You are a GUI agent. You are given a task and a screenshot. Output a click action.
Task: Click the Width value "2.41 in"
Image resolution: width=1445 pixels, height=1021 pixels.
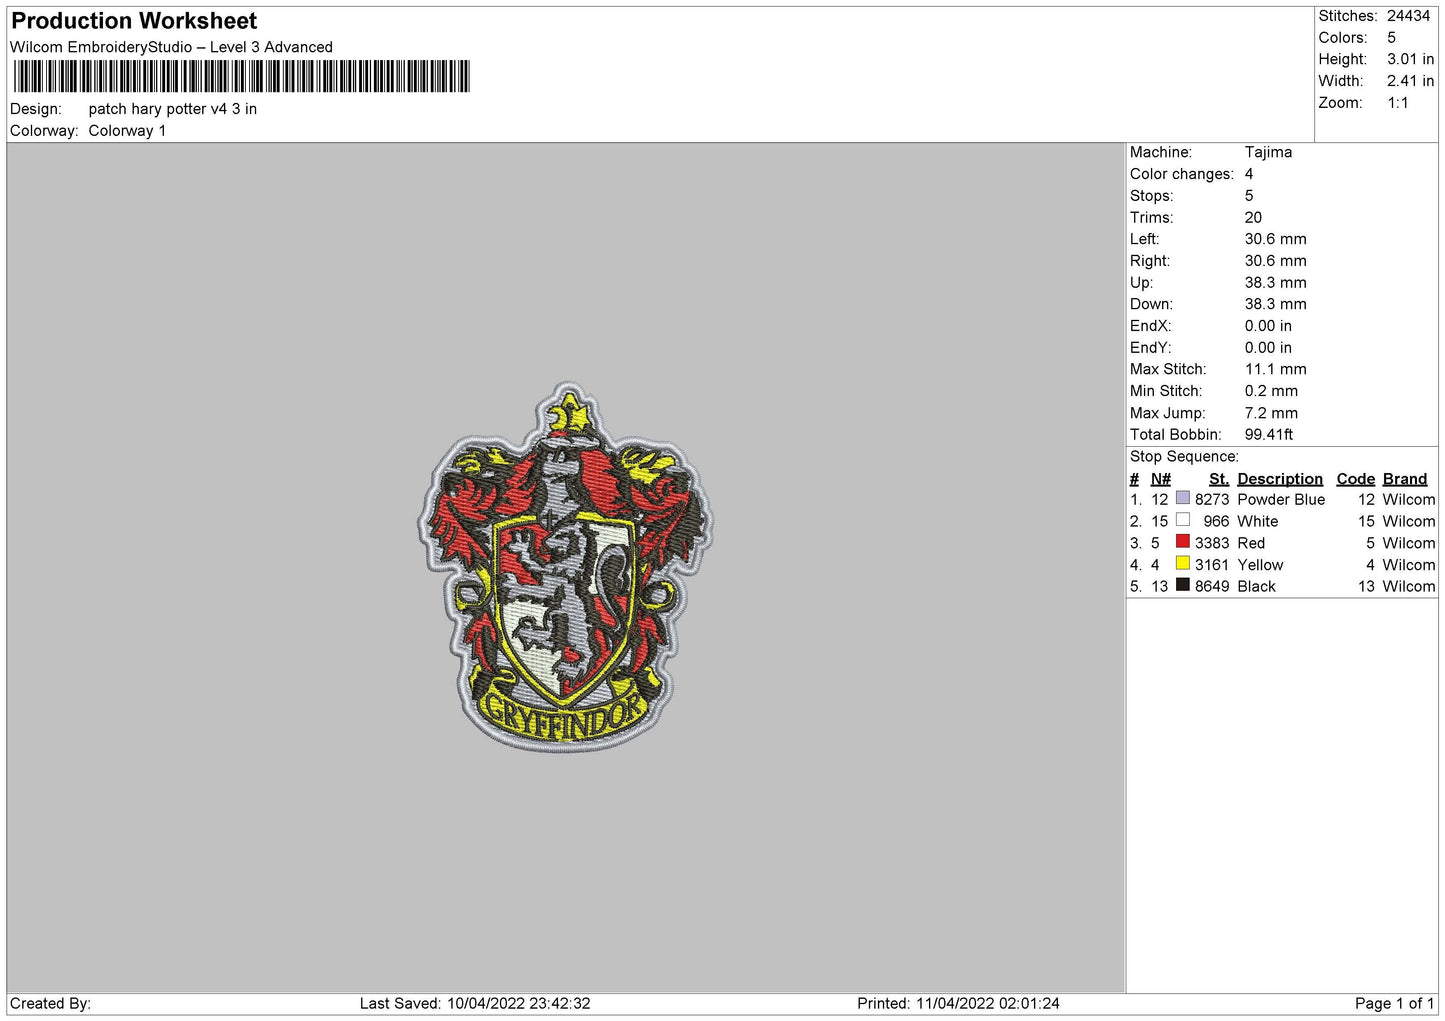(1410, 81)
